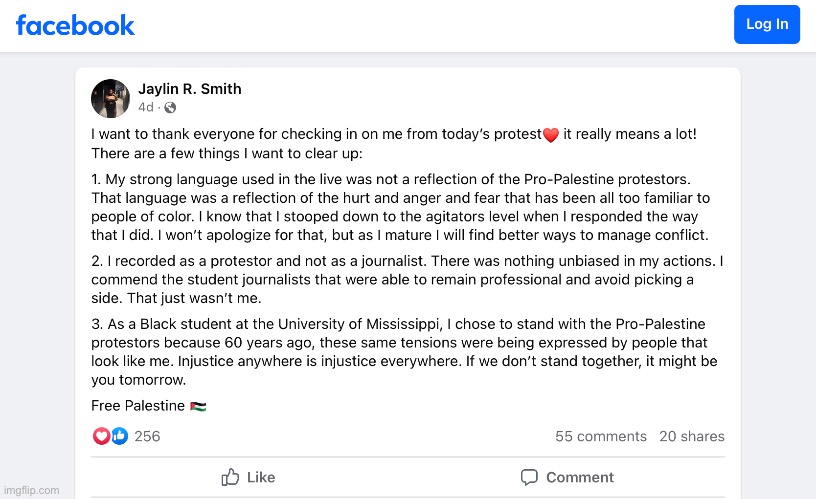Open the Jaylin R. Smith profile name link

point(190,89)
